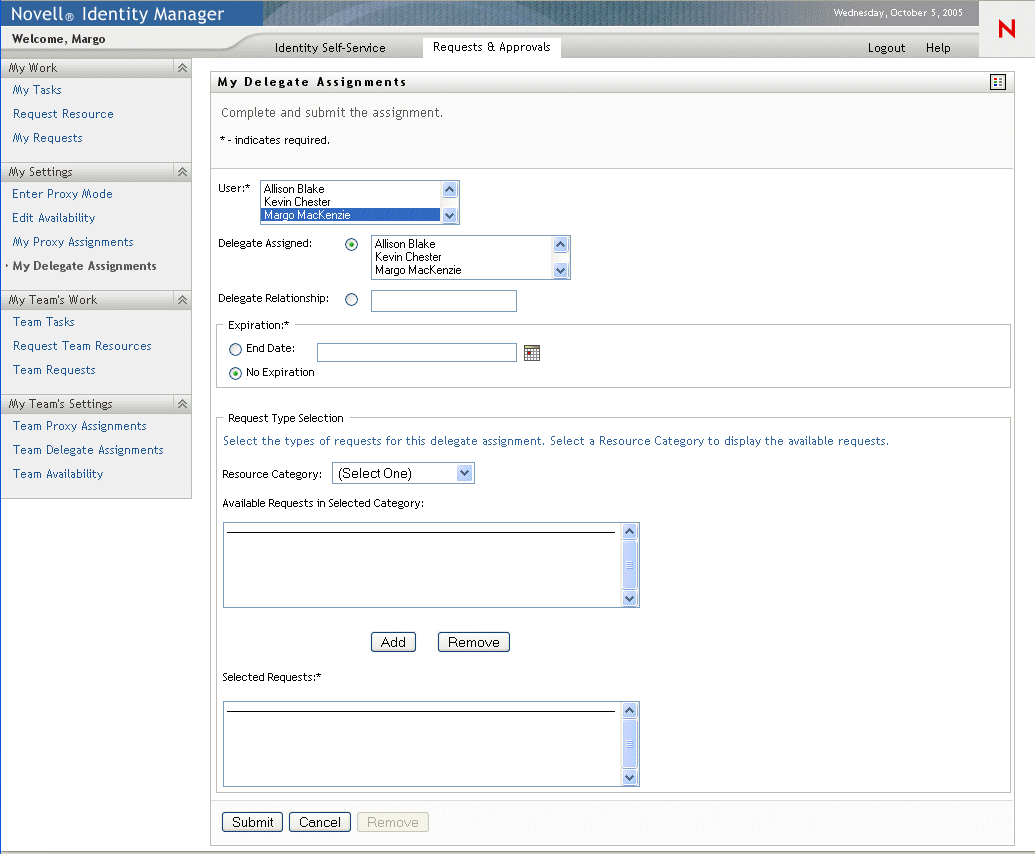Select Allison Blake in User list
Image resolution: width=1035 pixels, height=854 pixels.
click(x=351, y=189)
